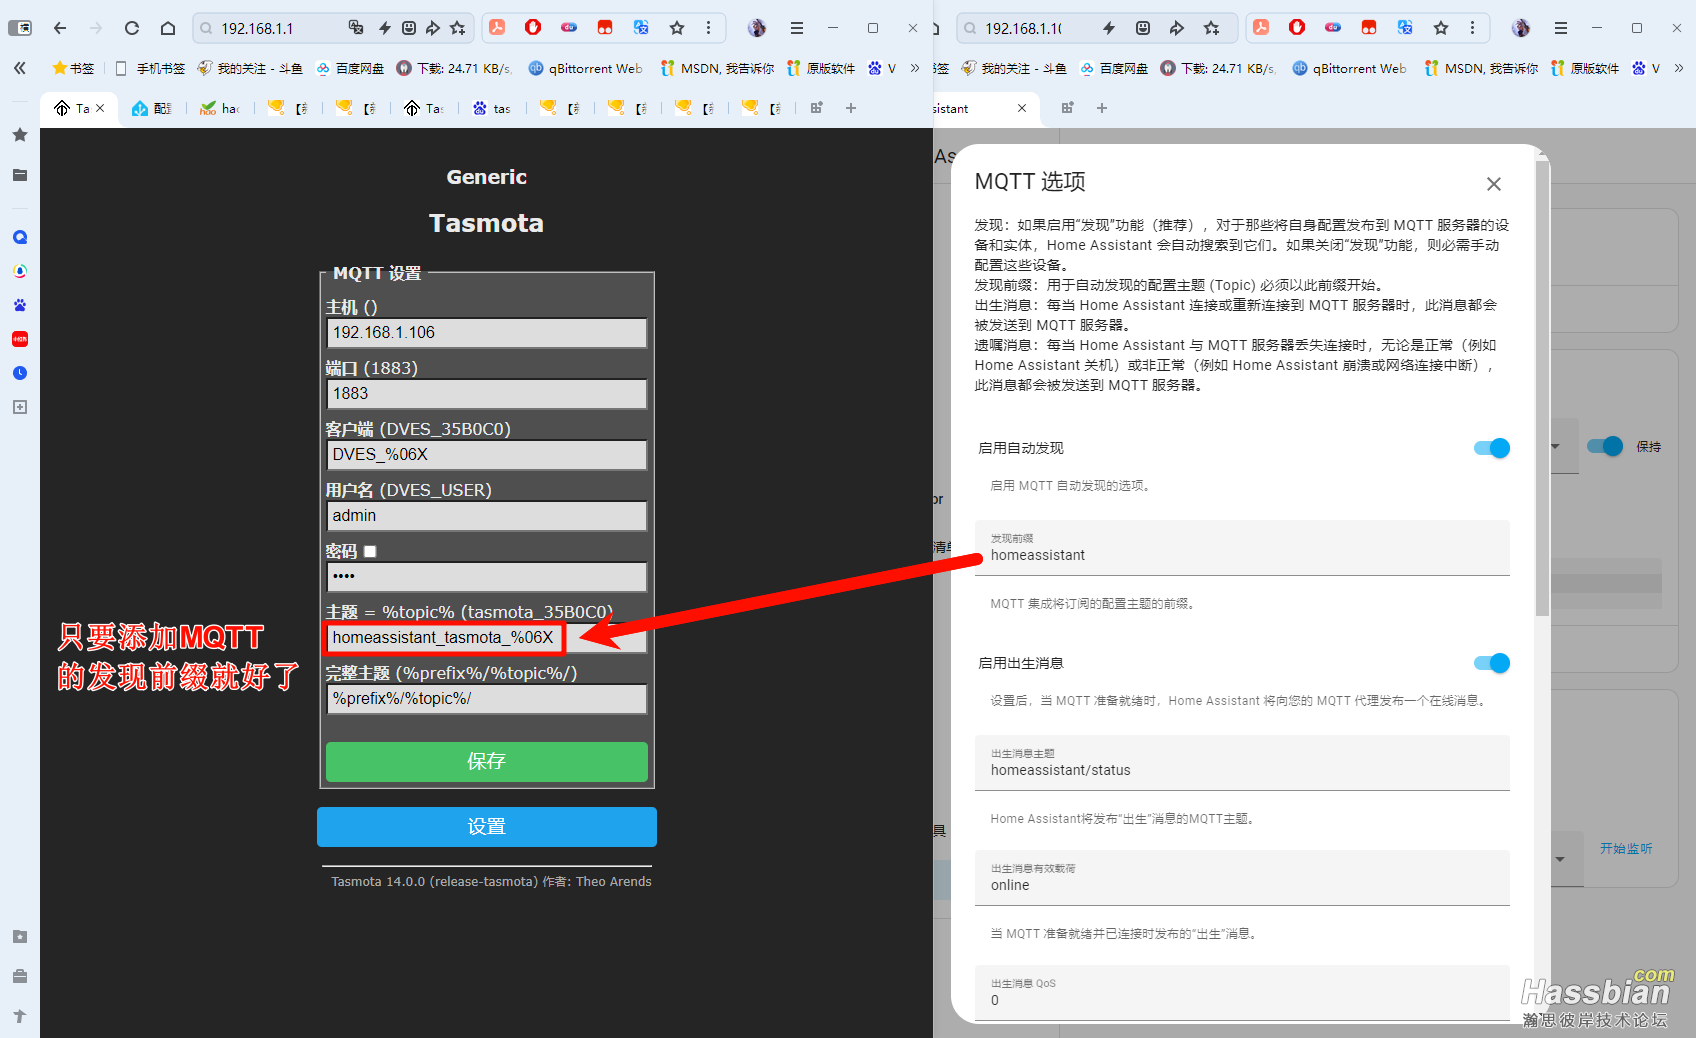The image size is (1696, 1038).
Task: Go back in the left browser window
Action: tap(60, 28)
